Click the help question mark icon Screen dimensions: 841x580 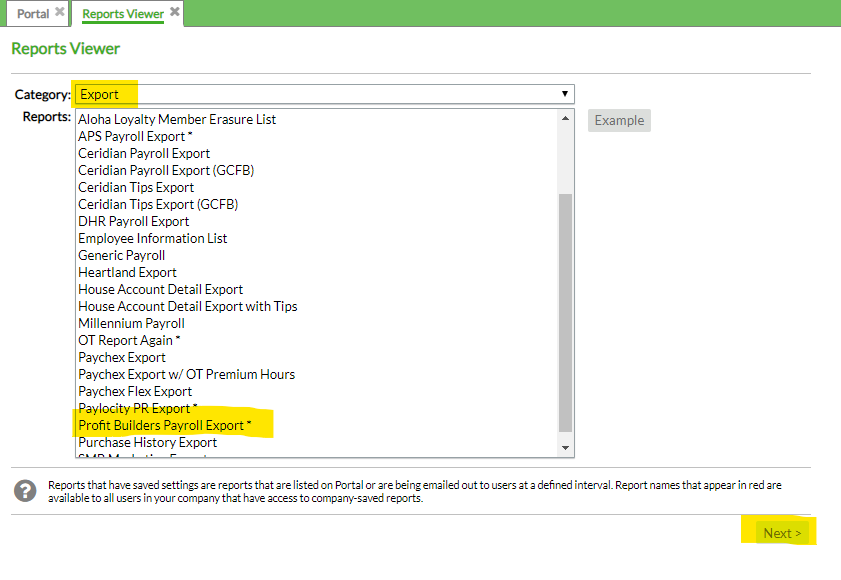point(25,491)
